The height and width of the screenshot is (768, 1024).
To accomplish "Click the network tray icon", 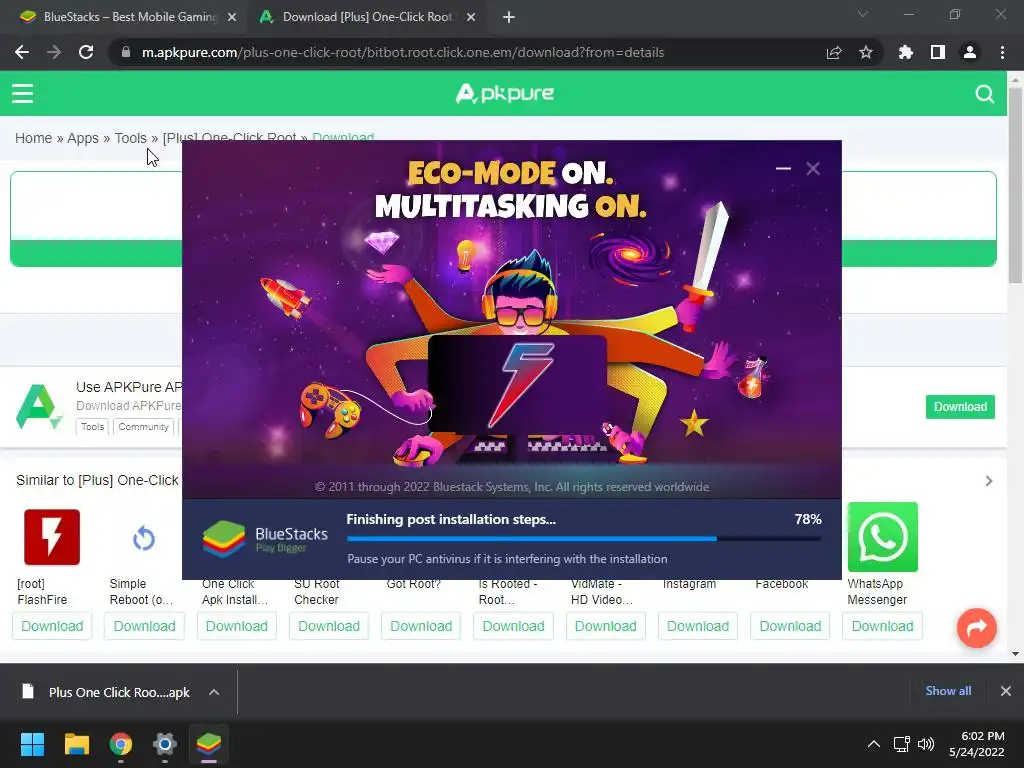I will click(x=902, y=744).
